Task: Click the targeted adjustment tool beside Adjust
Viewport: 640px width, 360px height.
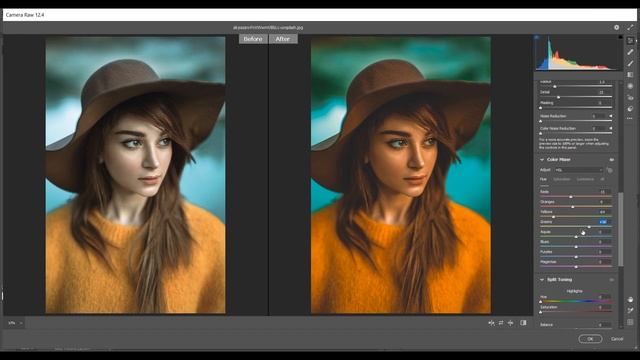Action: tap(609, 170)
